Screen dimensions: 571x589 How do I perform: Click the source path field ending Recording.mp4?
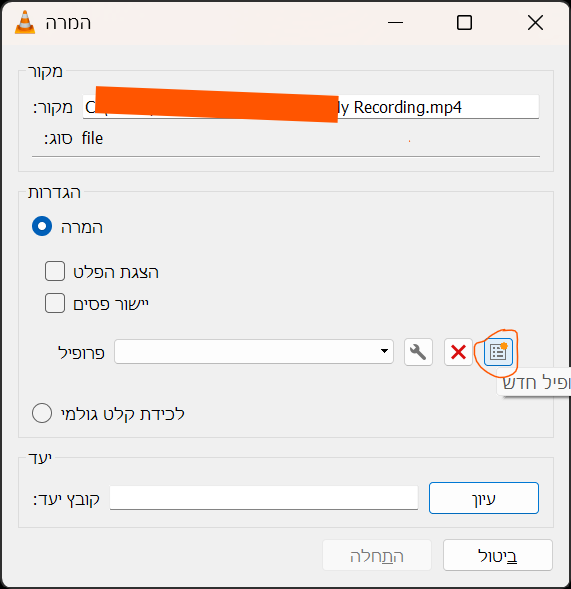click(311, 107)
